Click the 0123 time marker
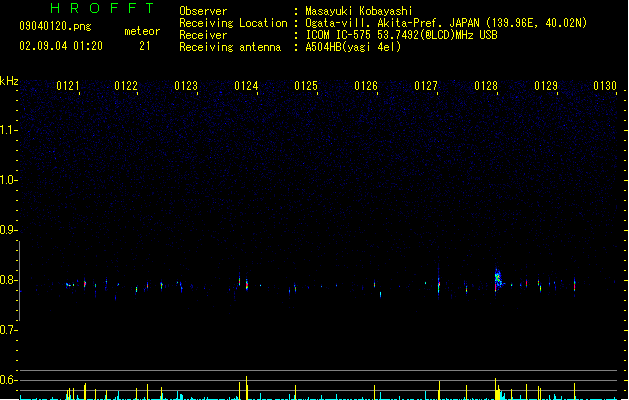This screenshot has height=400, width=629. click(186, 86)
